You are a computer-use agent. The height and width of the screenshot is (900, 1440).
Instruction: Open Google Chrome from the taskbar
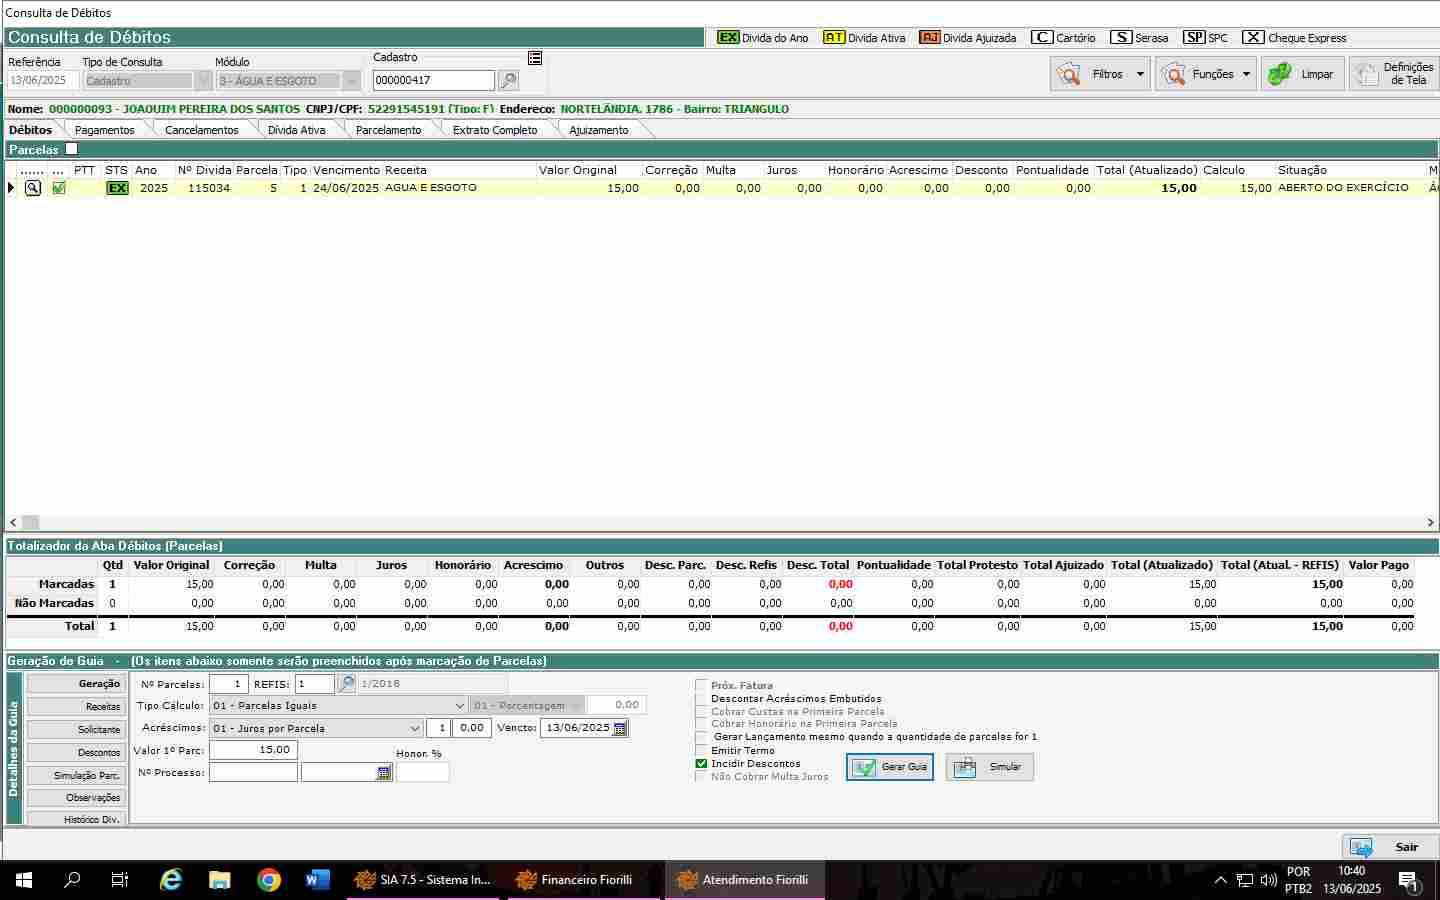tap(268, 880)
